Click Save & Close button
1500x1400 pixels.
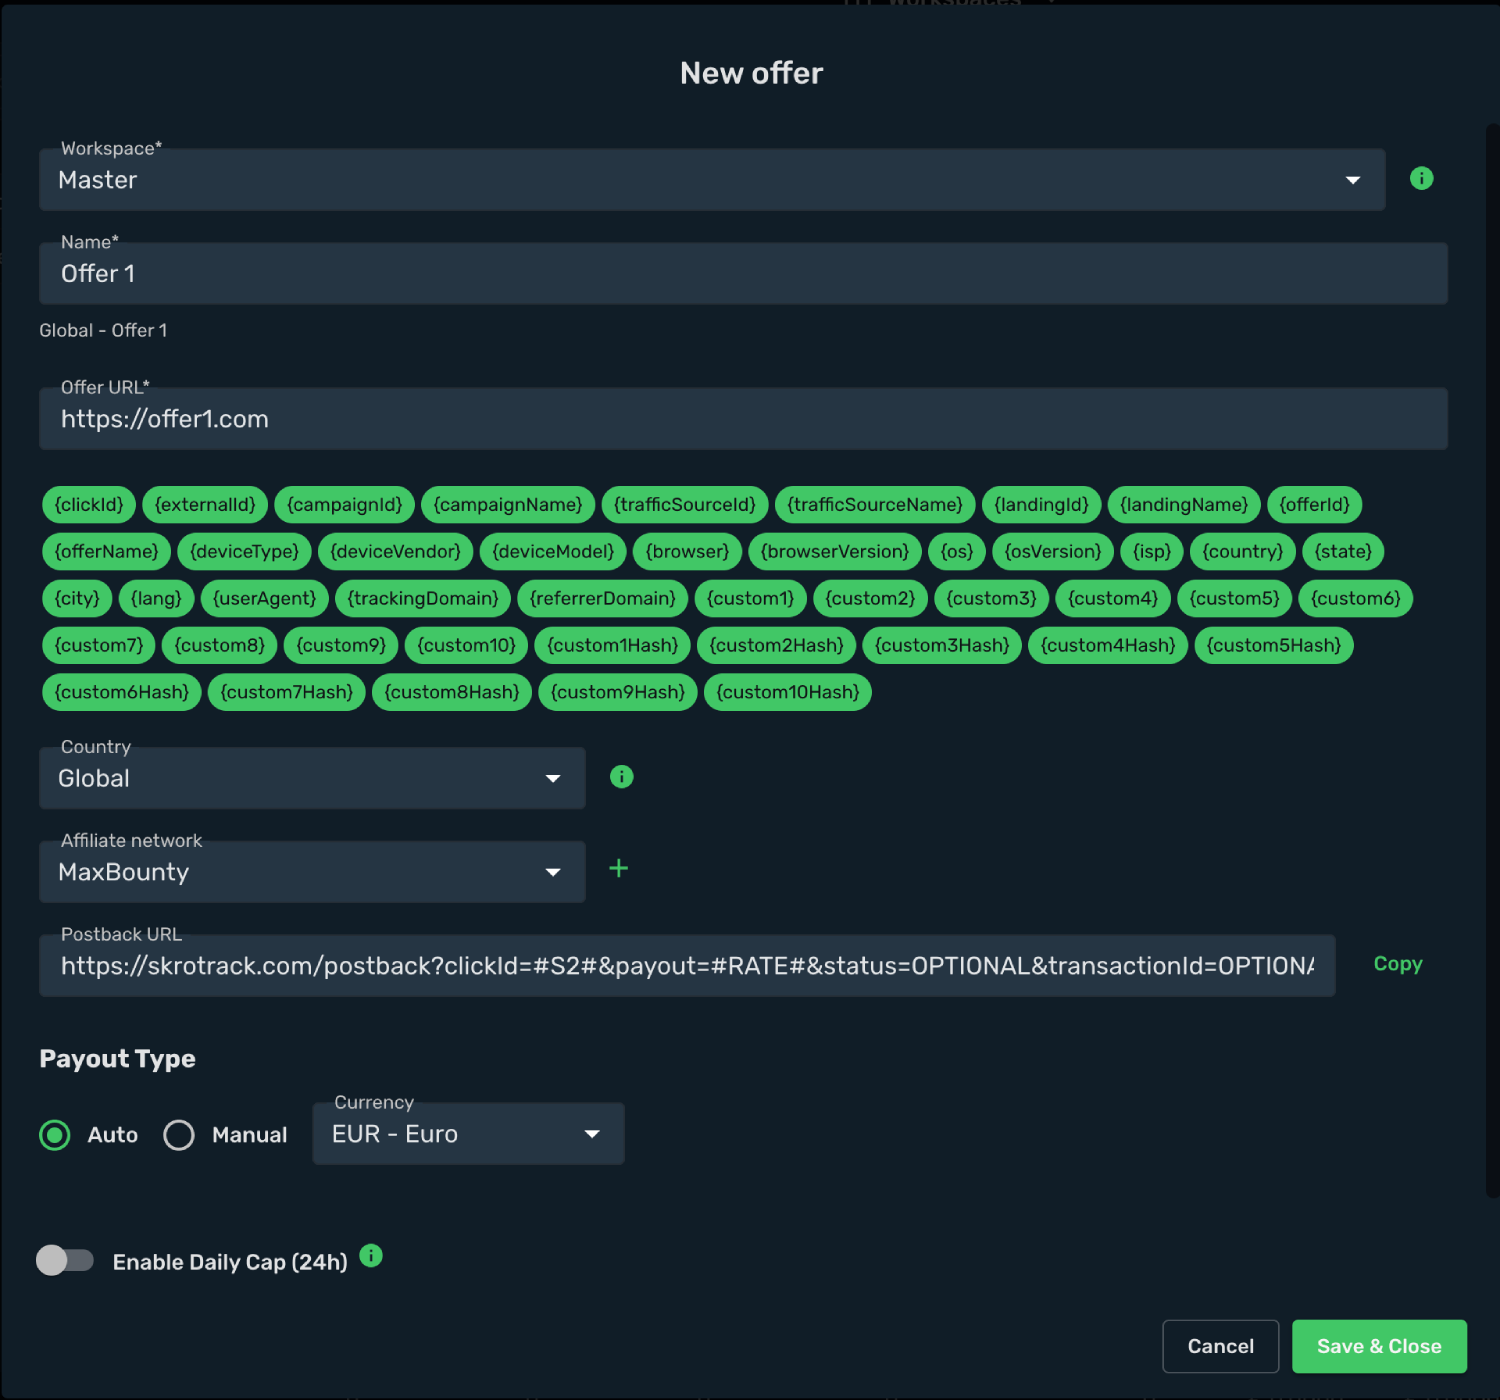pos(1379,1346)
